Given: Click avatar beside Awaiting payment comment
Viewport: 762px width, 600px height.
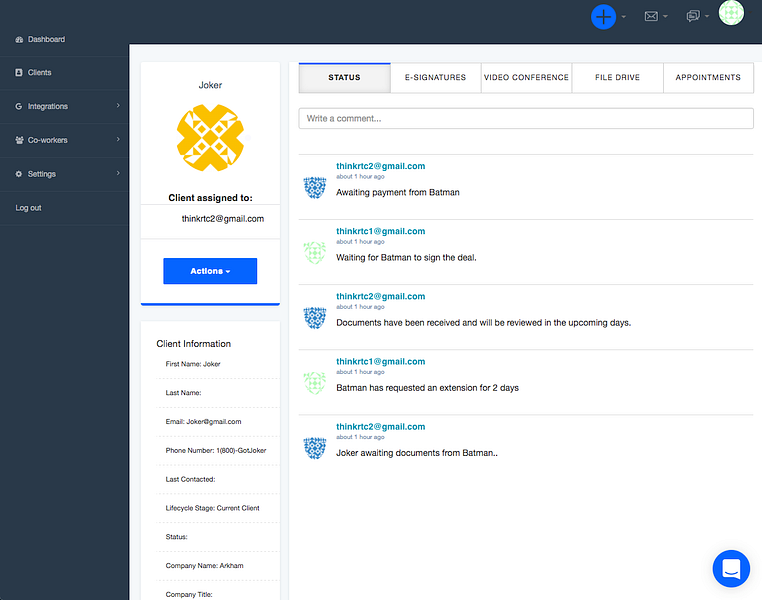Looking at the screenshot, I should point(315,188).
